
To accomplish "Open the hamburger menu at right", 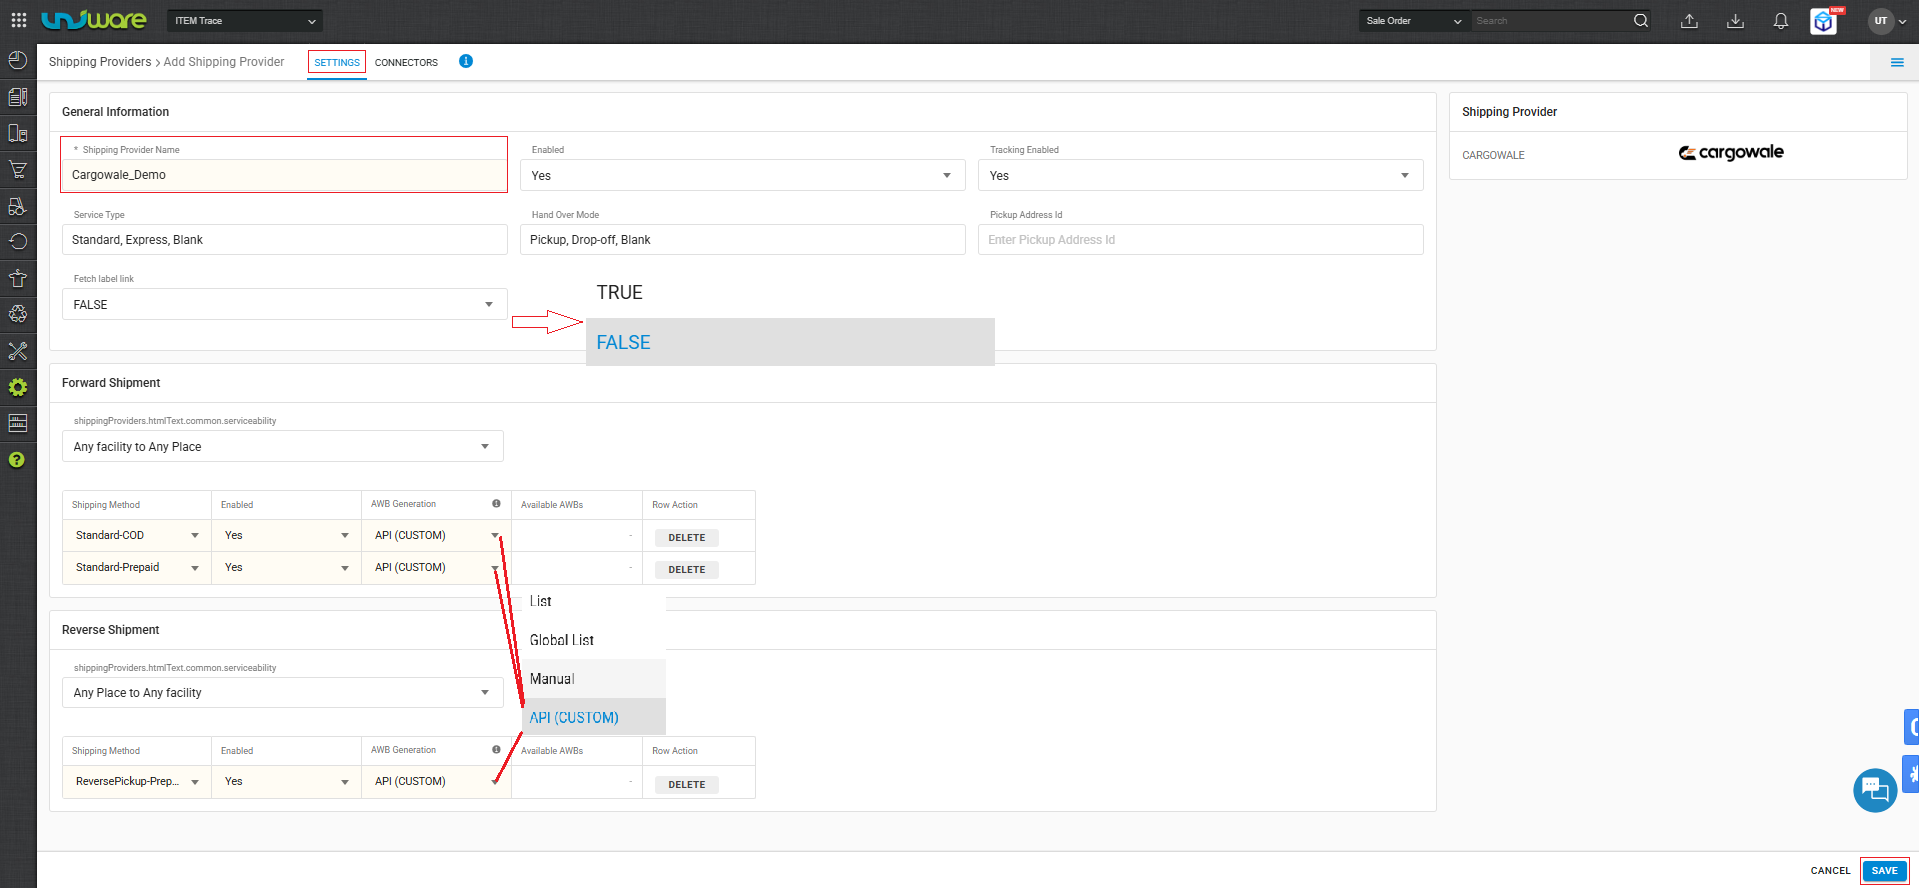I will click(1897, 62).
